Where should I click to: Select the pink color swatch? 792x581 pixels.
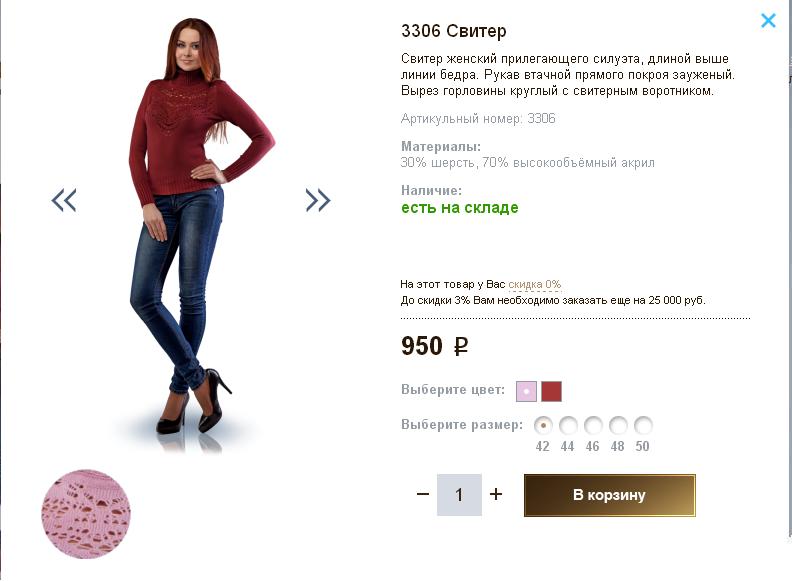click(526, 391)
